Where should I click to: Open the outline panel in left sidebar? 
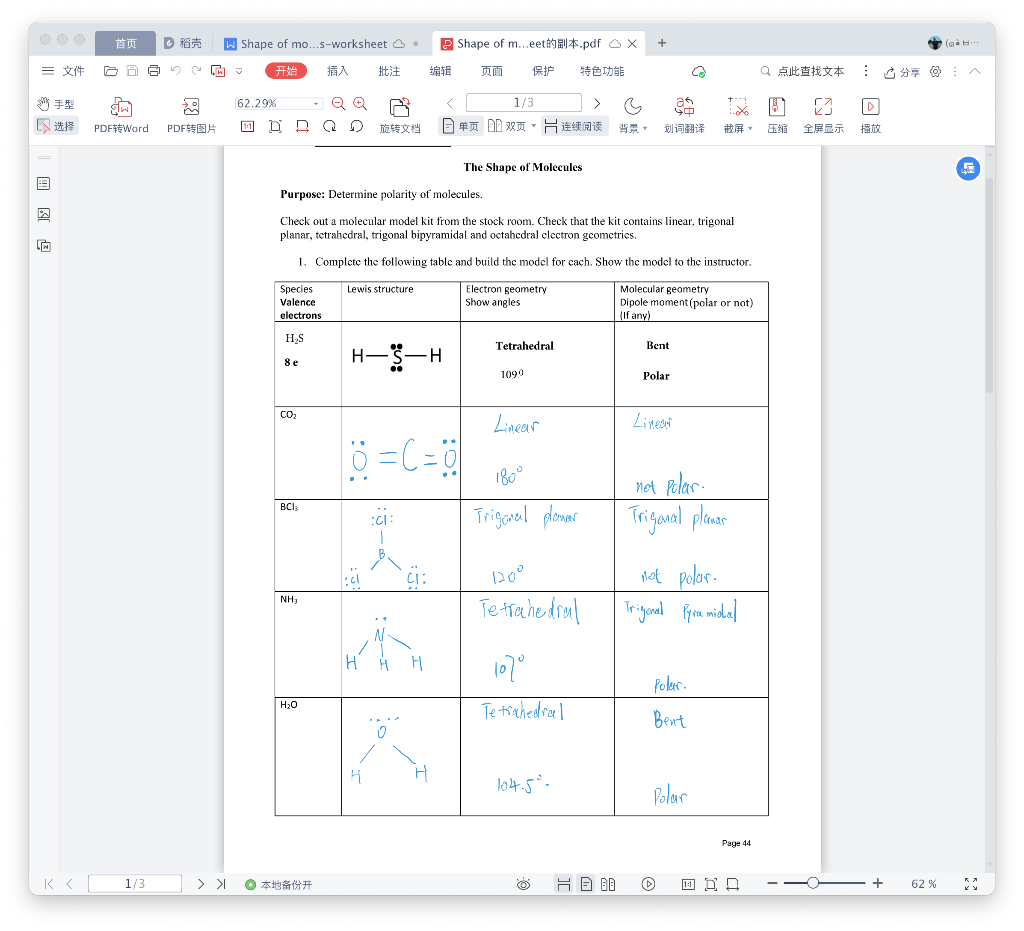44,183
